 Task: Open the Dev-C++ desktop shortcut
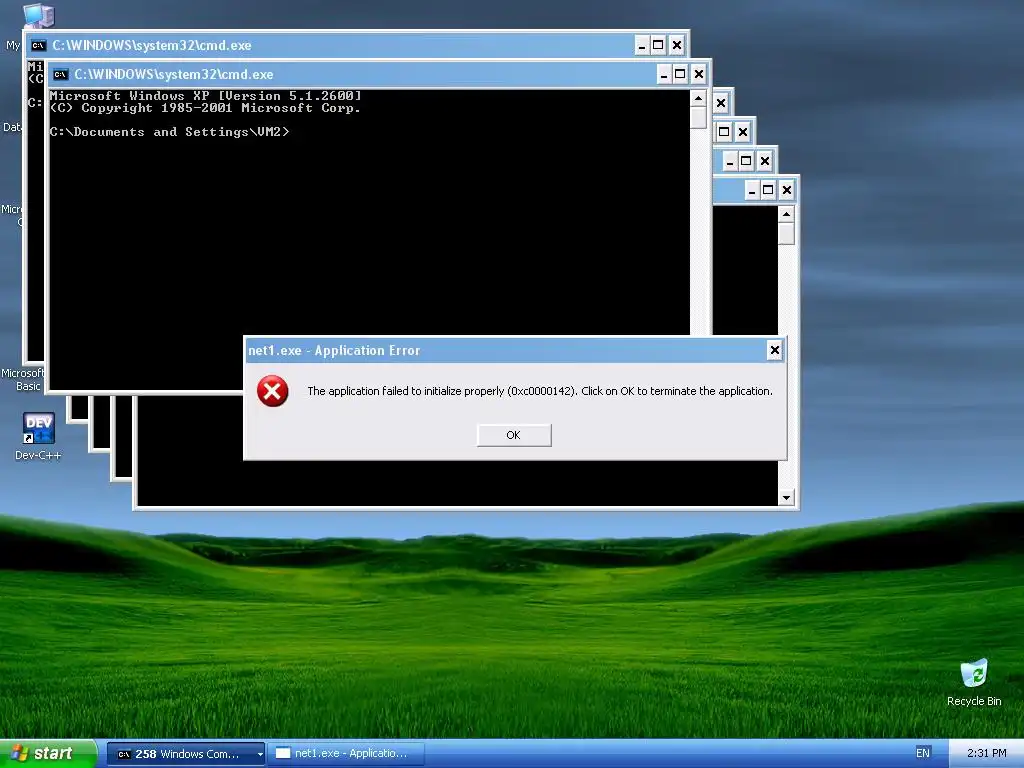point(38,436)
